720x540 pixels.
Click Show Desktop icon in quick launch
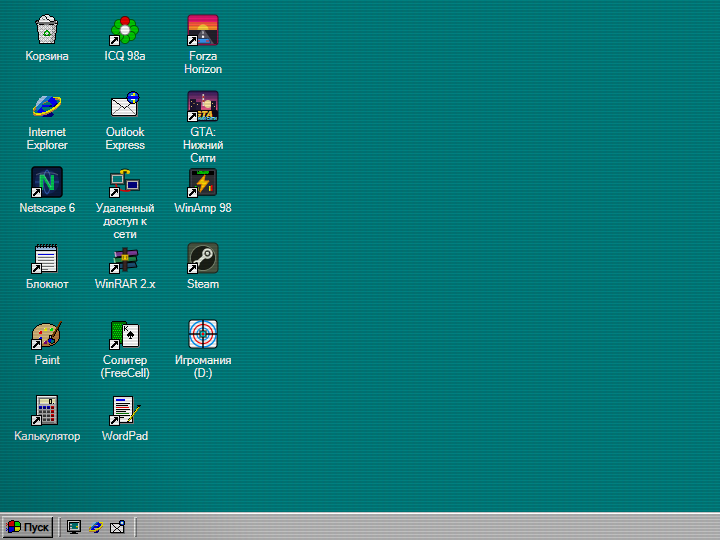click(74, 527)
